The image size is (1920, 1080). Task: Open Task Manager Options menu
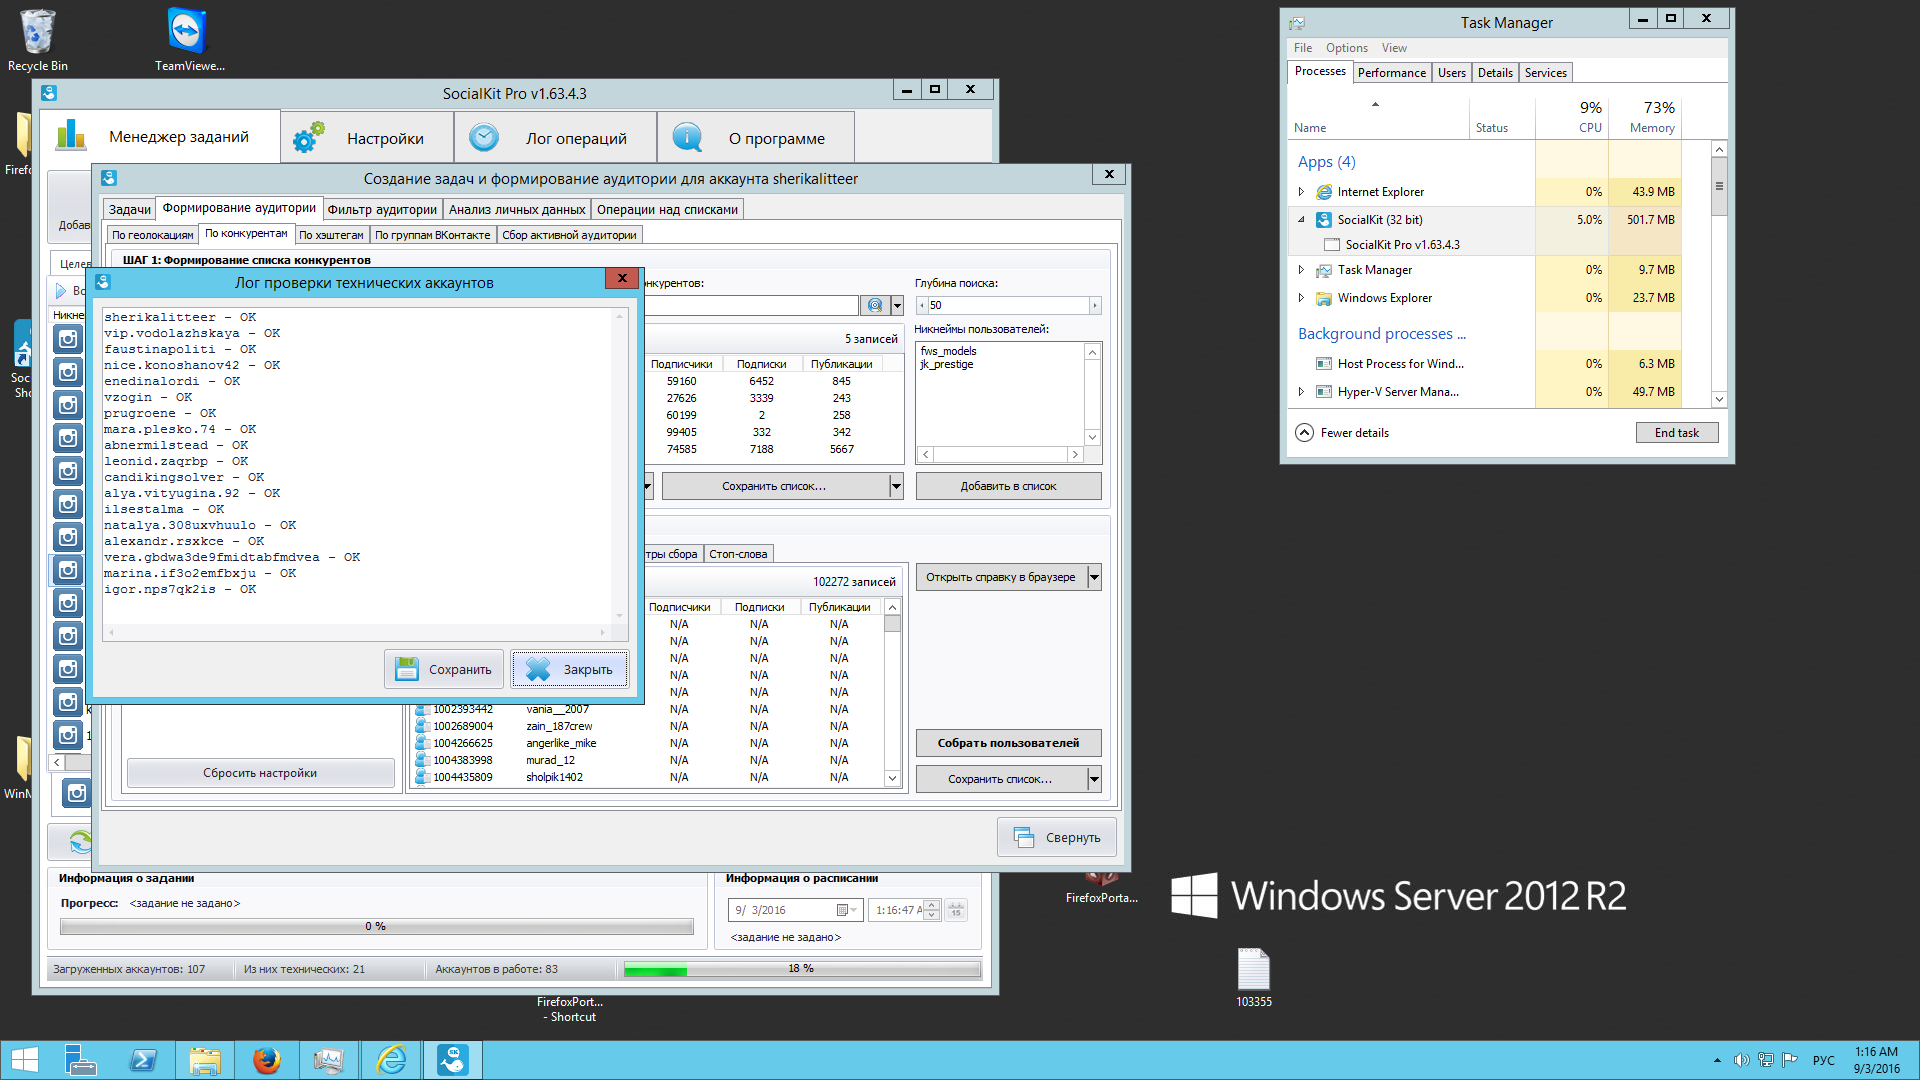pyautogui.click(x=1346, y=48)
